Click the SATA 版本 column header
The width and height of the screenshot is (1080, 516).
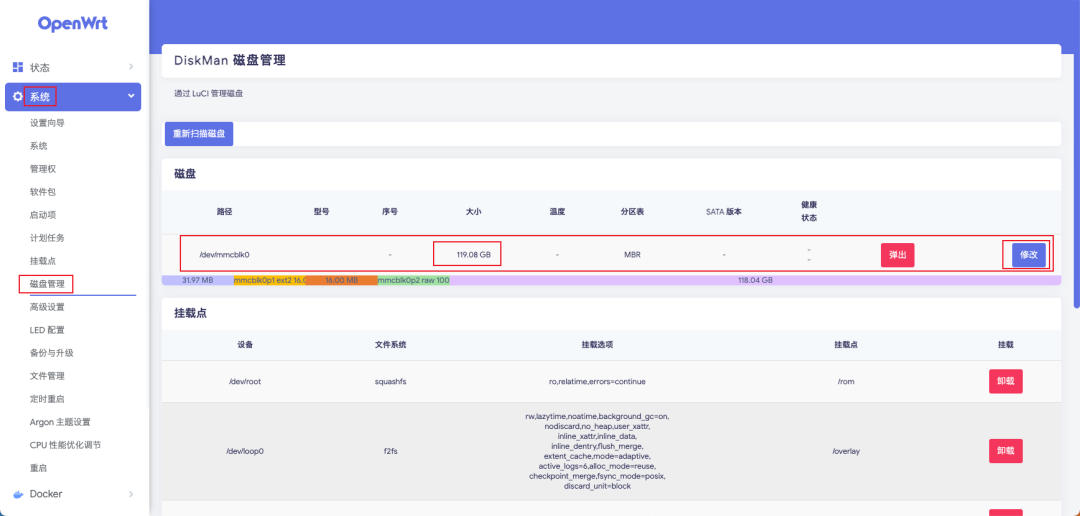click(x=724, y=211)
